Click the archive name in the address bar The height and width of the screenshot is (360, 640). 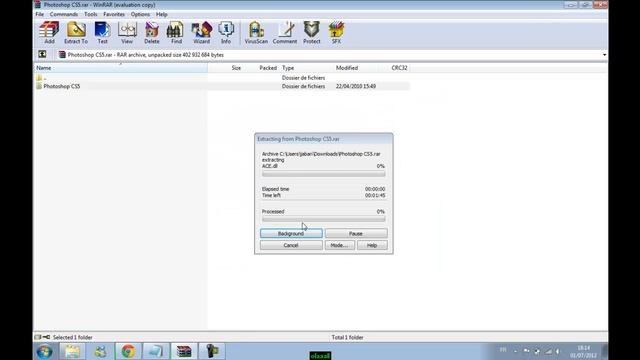[146, 55]
